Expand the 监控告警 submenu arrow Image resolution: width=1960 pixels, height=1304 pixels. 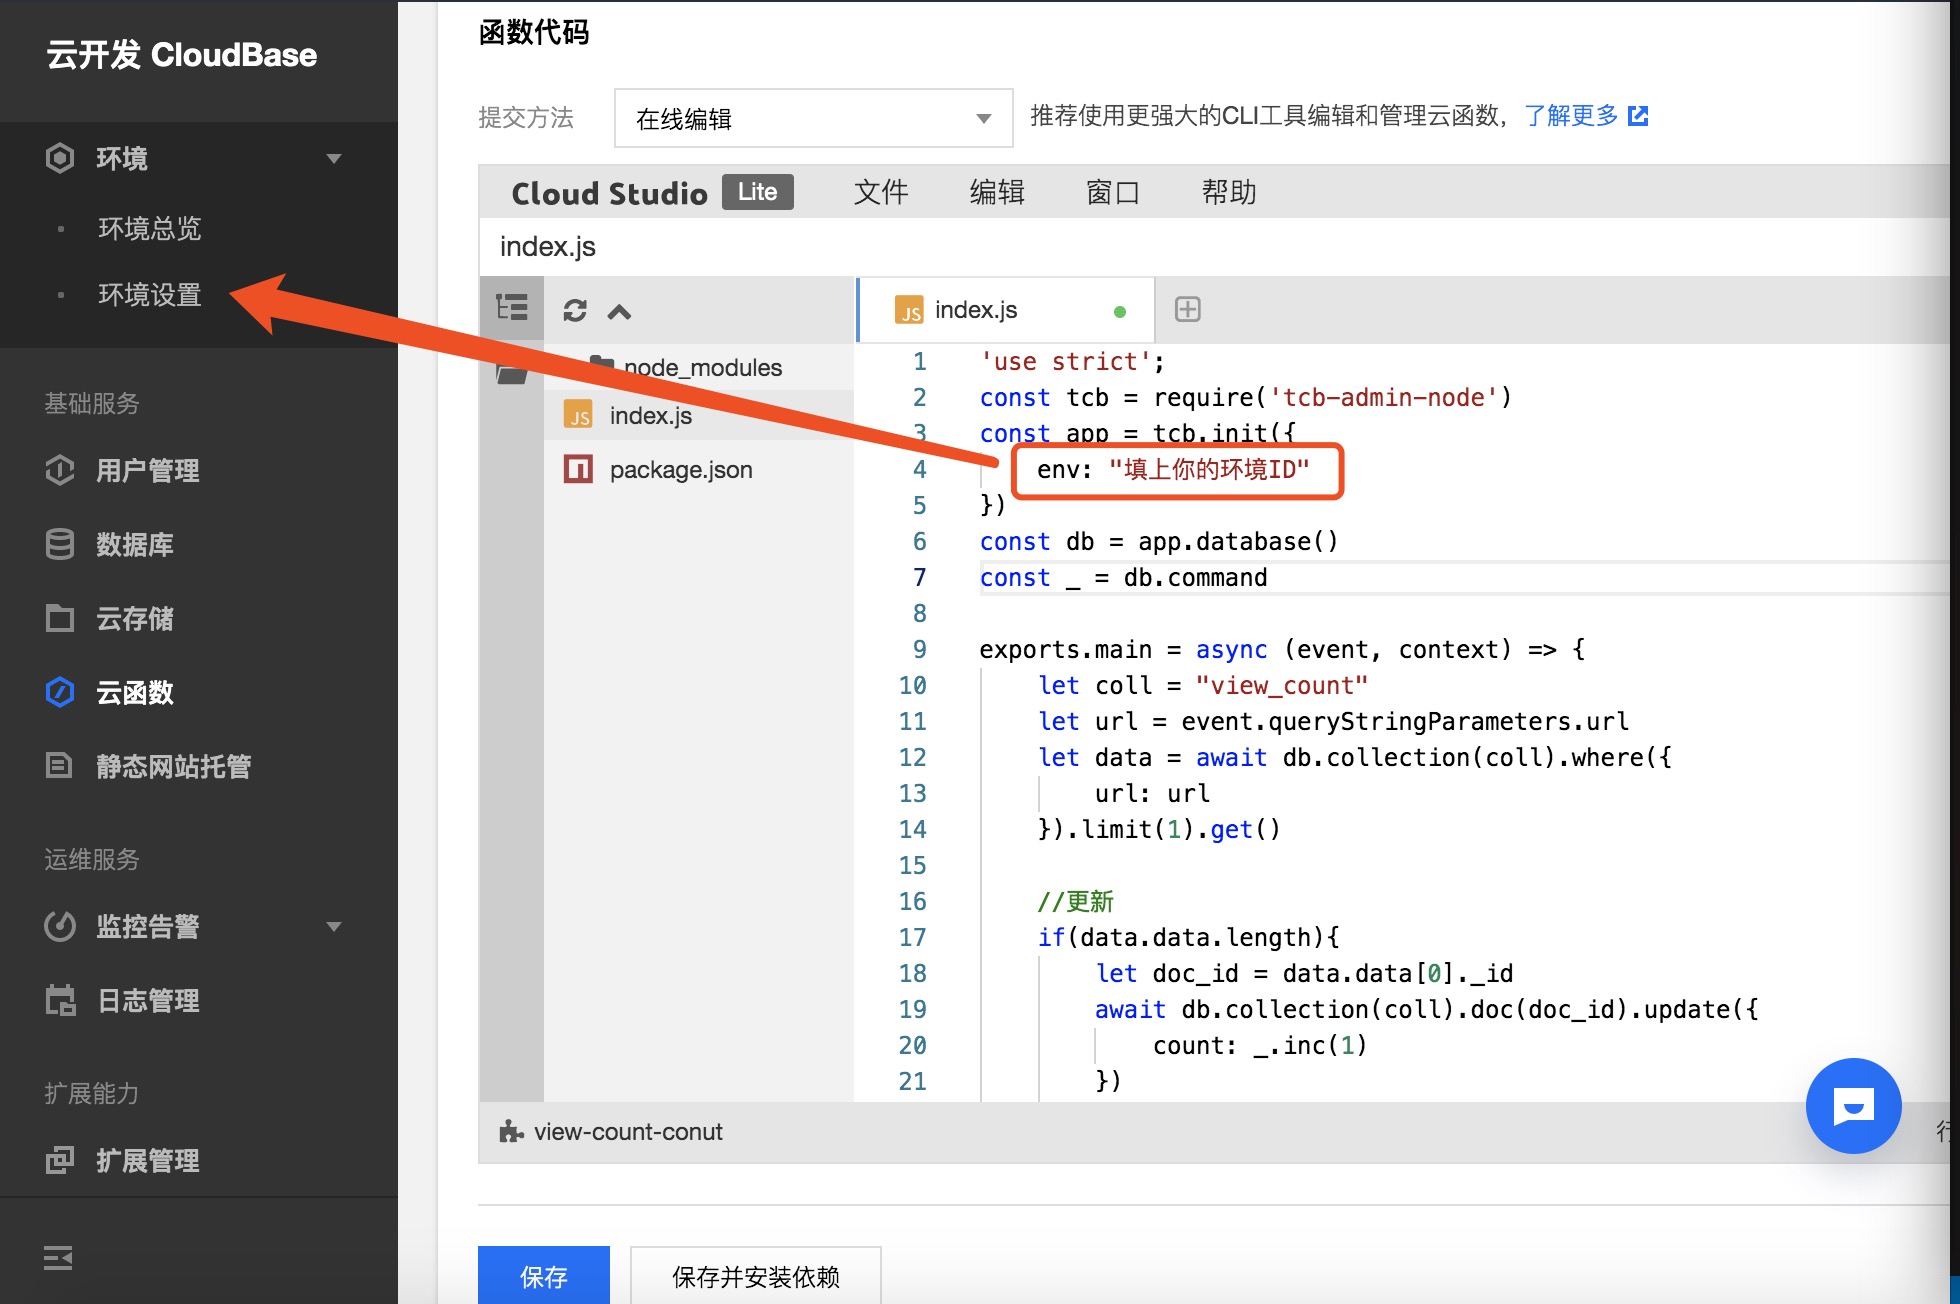334,926
